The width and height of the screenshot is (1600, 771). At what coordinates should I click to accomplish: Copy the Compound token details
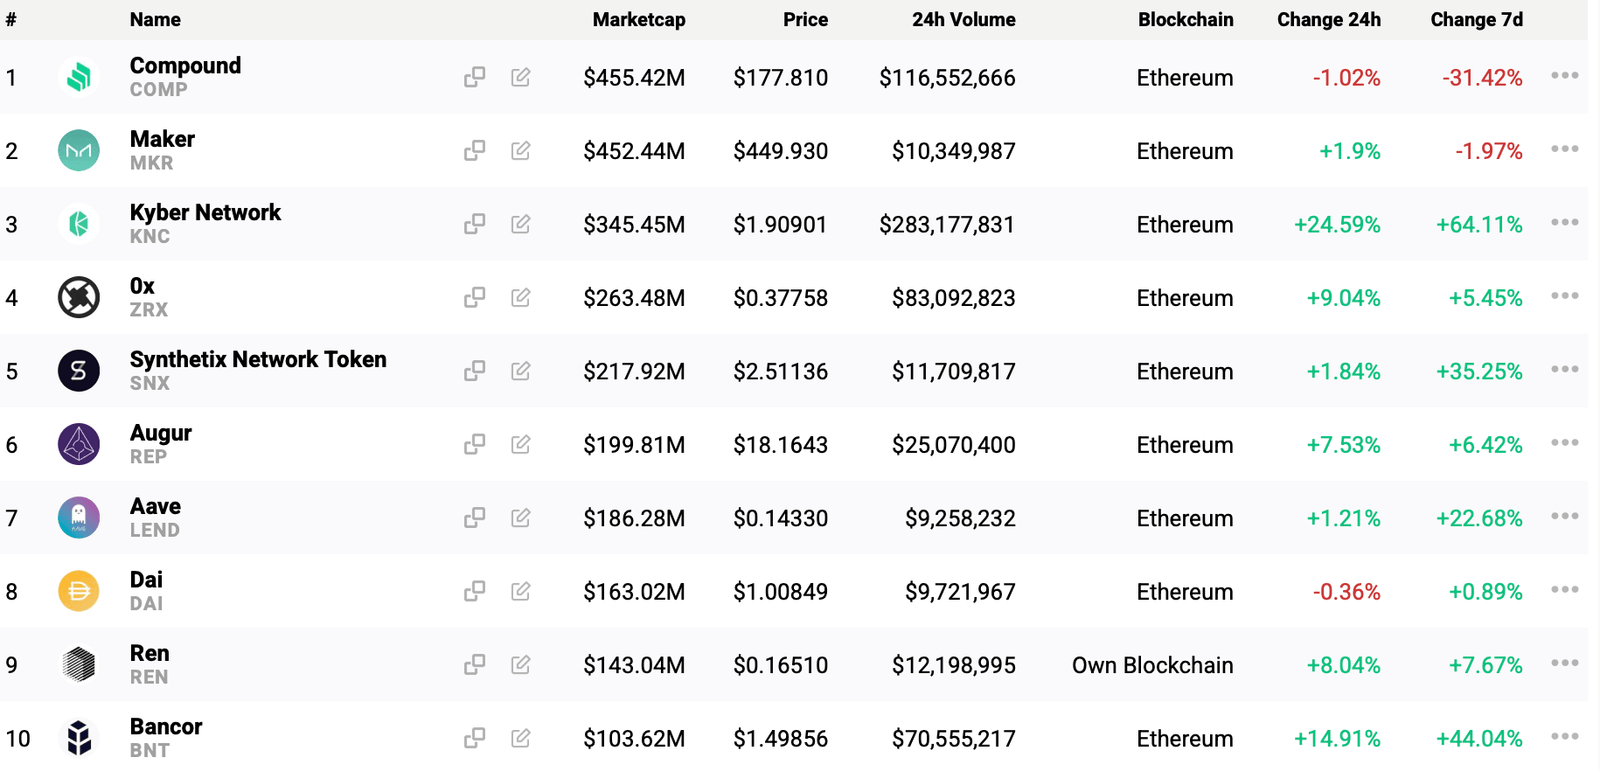click(x=475, y=77)
